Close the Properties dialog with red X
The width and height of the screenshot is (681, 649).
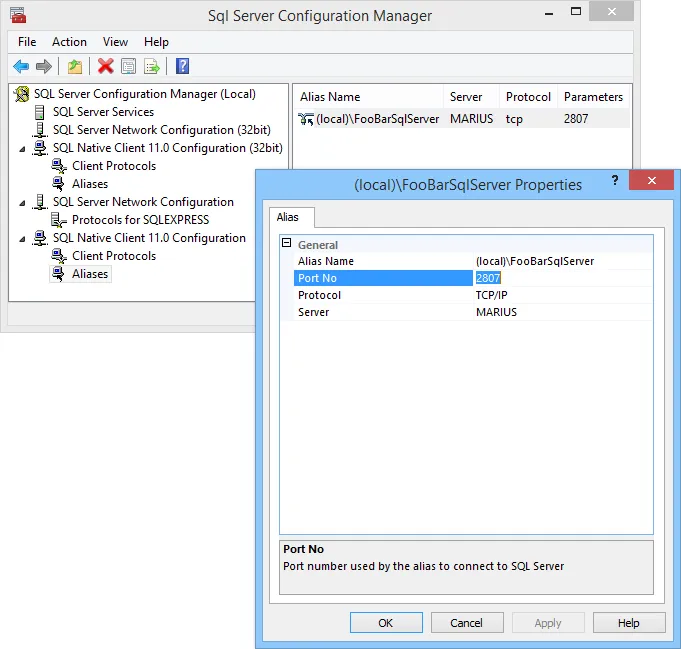click(651, 180)
